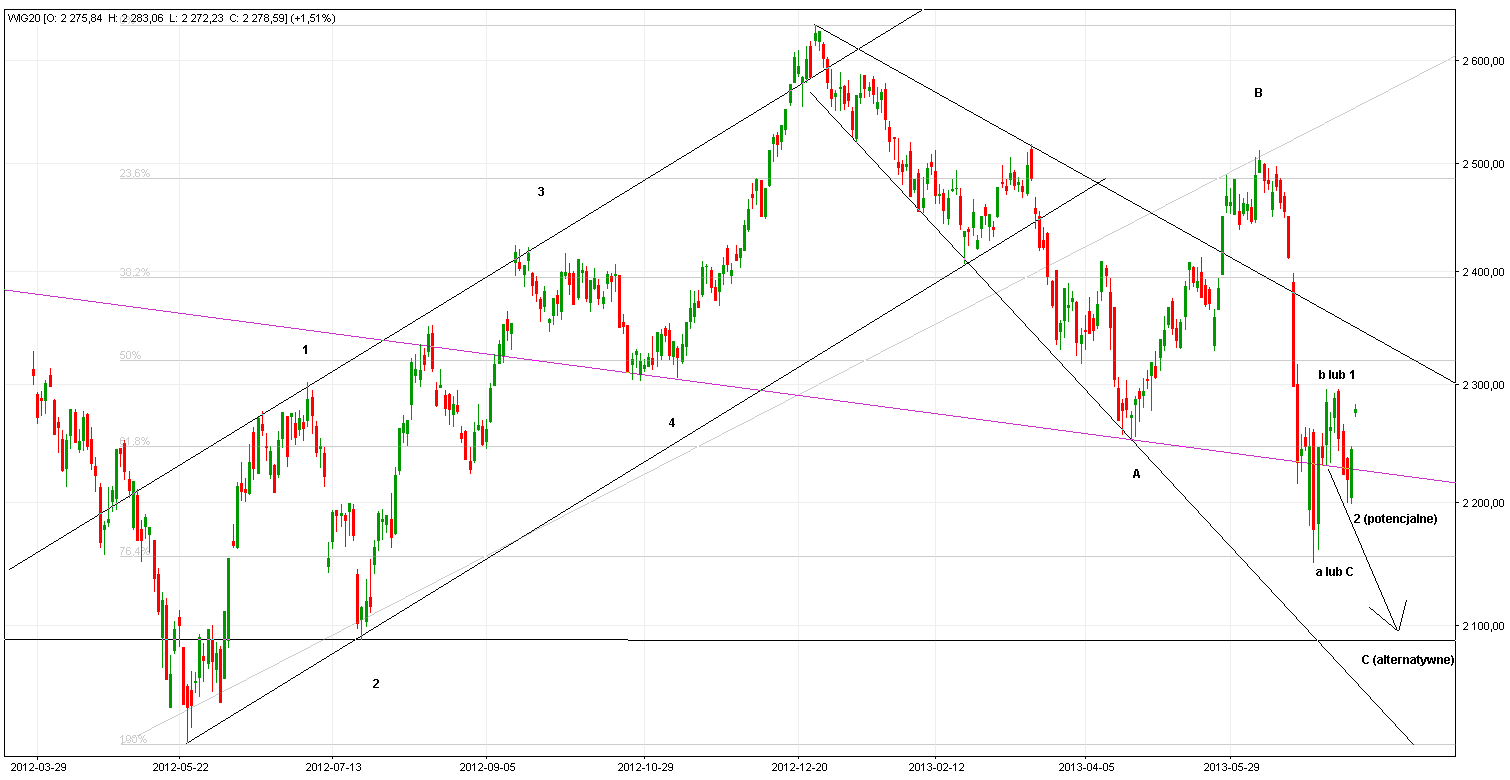Click the 2 300,00 price axis label
This screenshot has height=780, width=1510.
click(1484, 384)
